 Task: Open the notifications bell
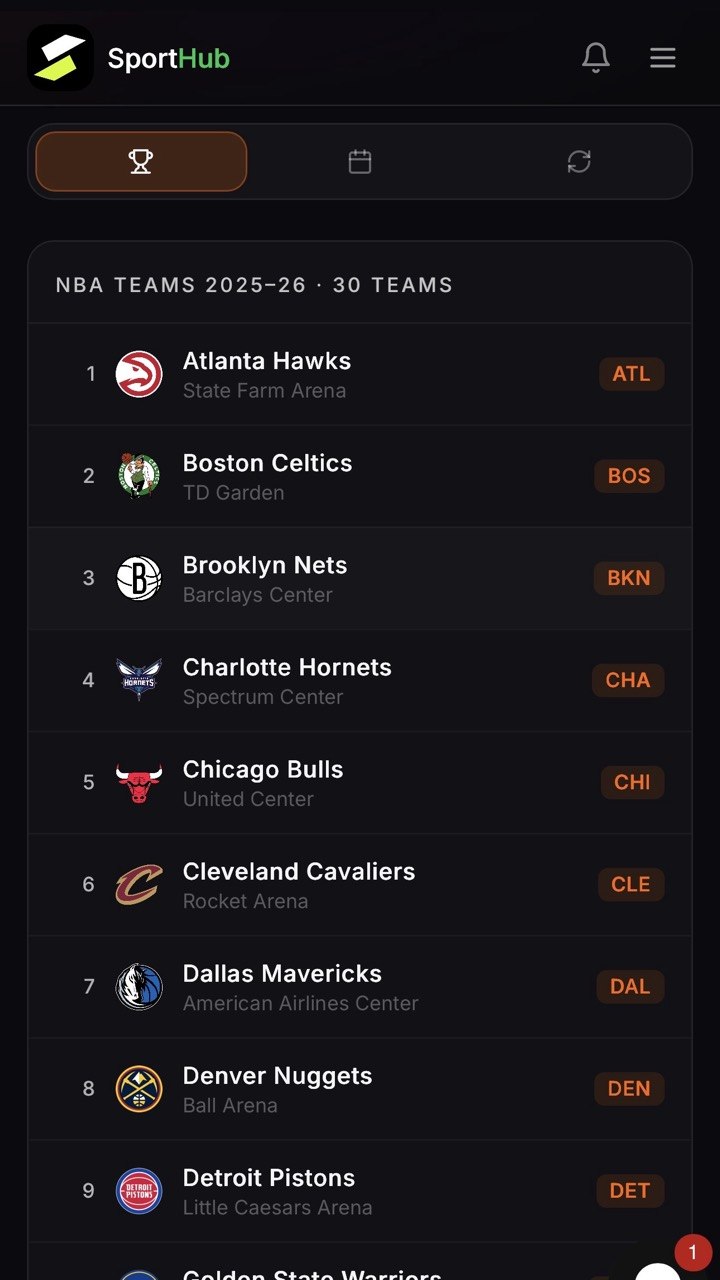click(x=596, y=58)
